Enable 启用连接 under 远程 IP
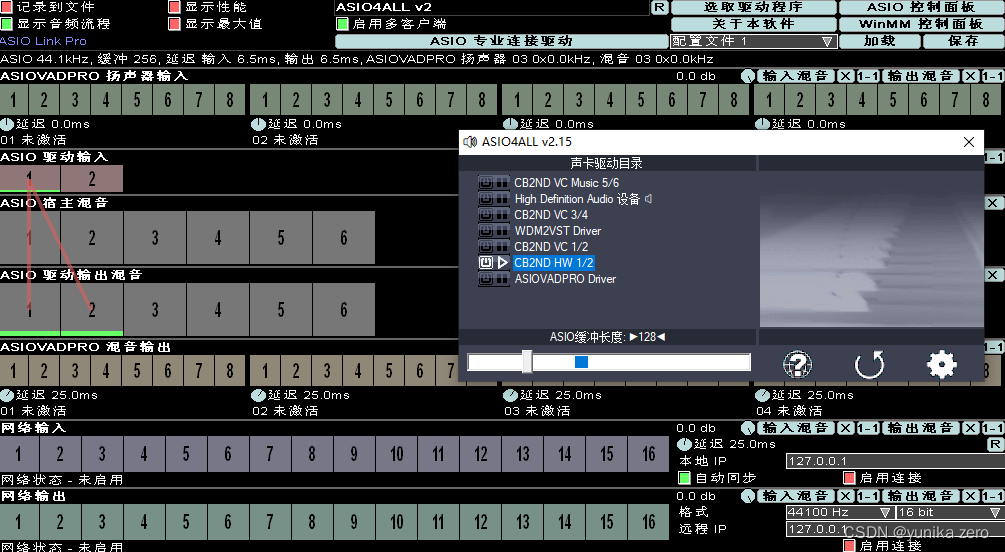The height and width of the screenshot is (552, 1005). tap(850, 546)
